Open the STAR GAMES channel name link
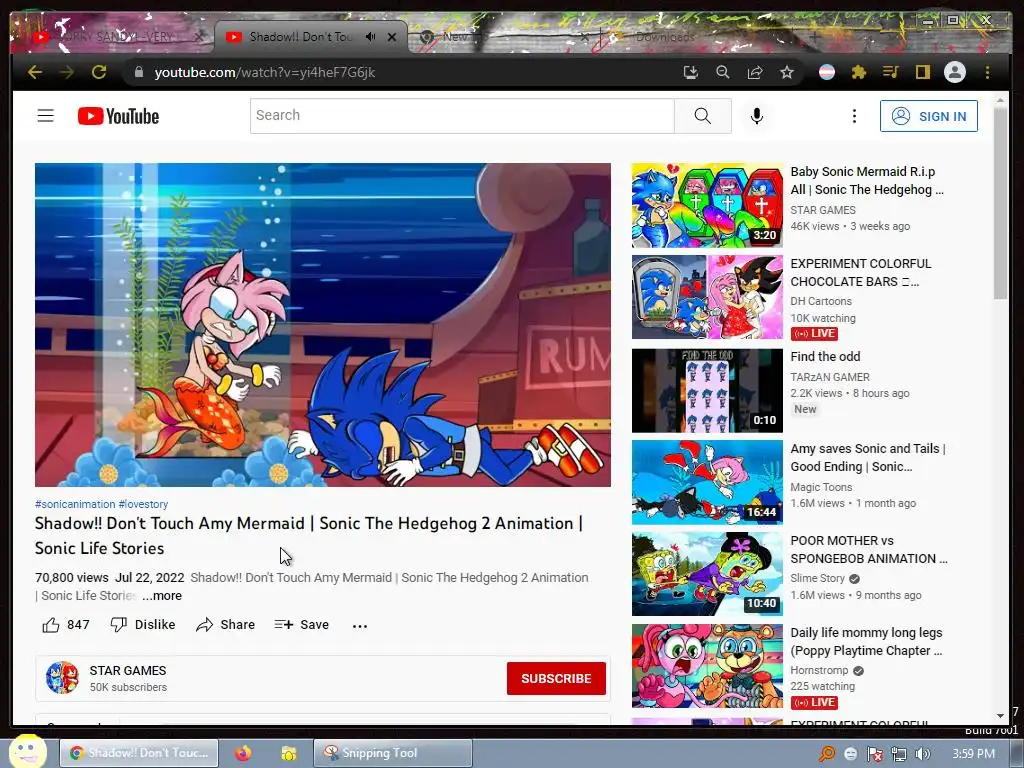 [128, 671]
